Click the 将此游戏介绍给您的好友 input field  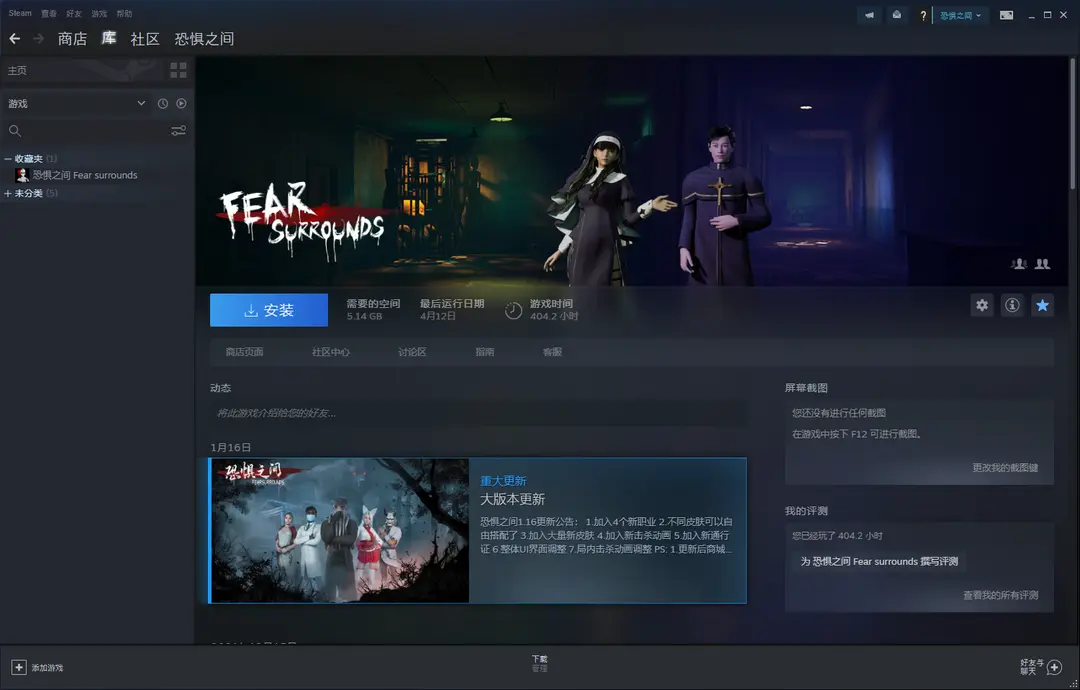(479, 413)
